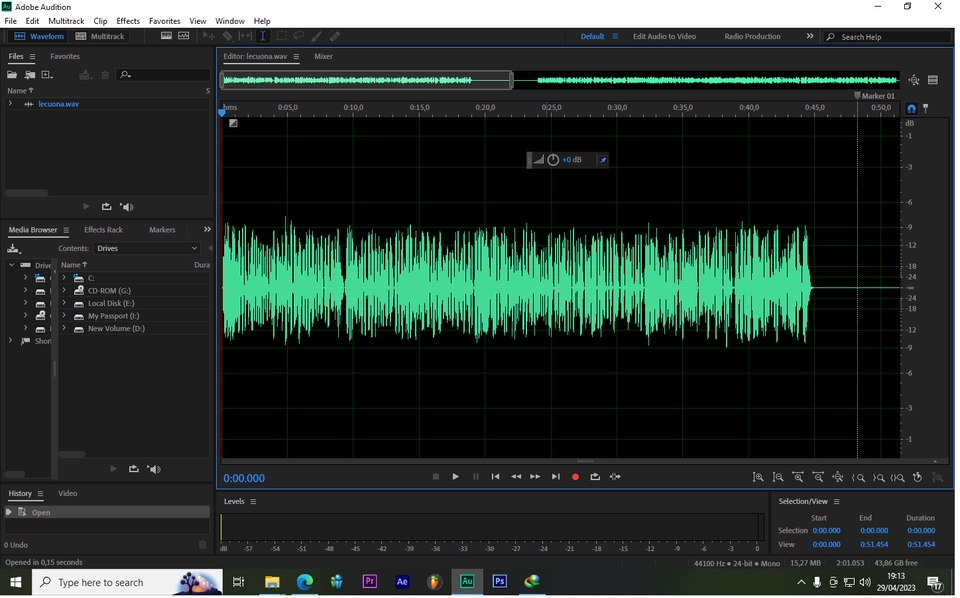Select Local Disk (E:) in Media Browser
Screen dimensions: 960x598
pyautogui.click(x=111, y=304)
